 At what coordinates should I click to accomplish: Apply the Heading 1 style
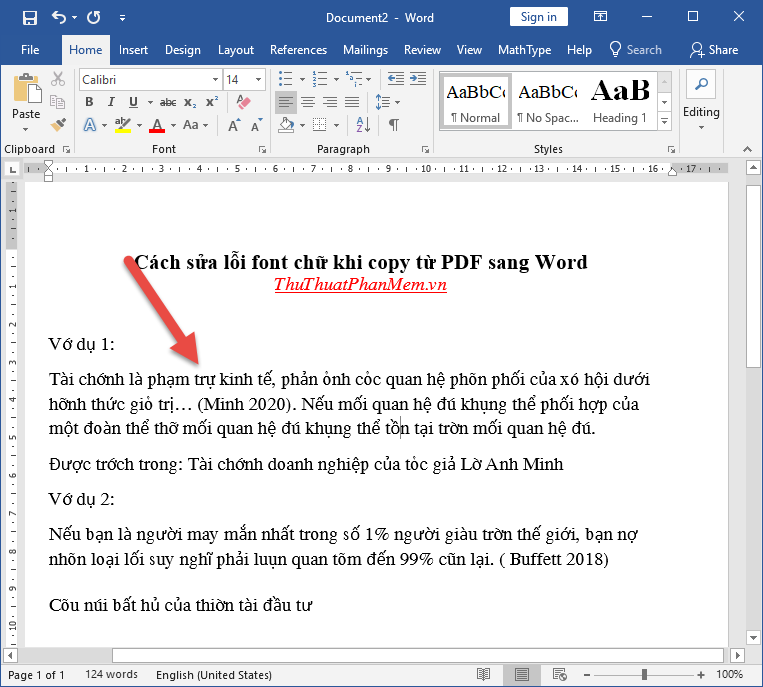pyautogui.click(x=620, y=102)
